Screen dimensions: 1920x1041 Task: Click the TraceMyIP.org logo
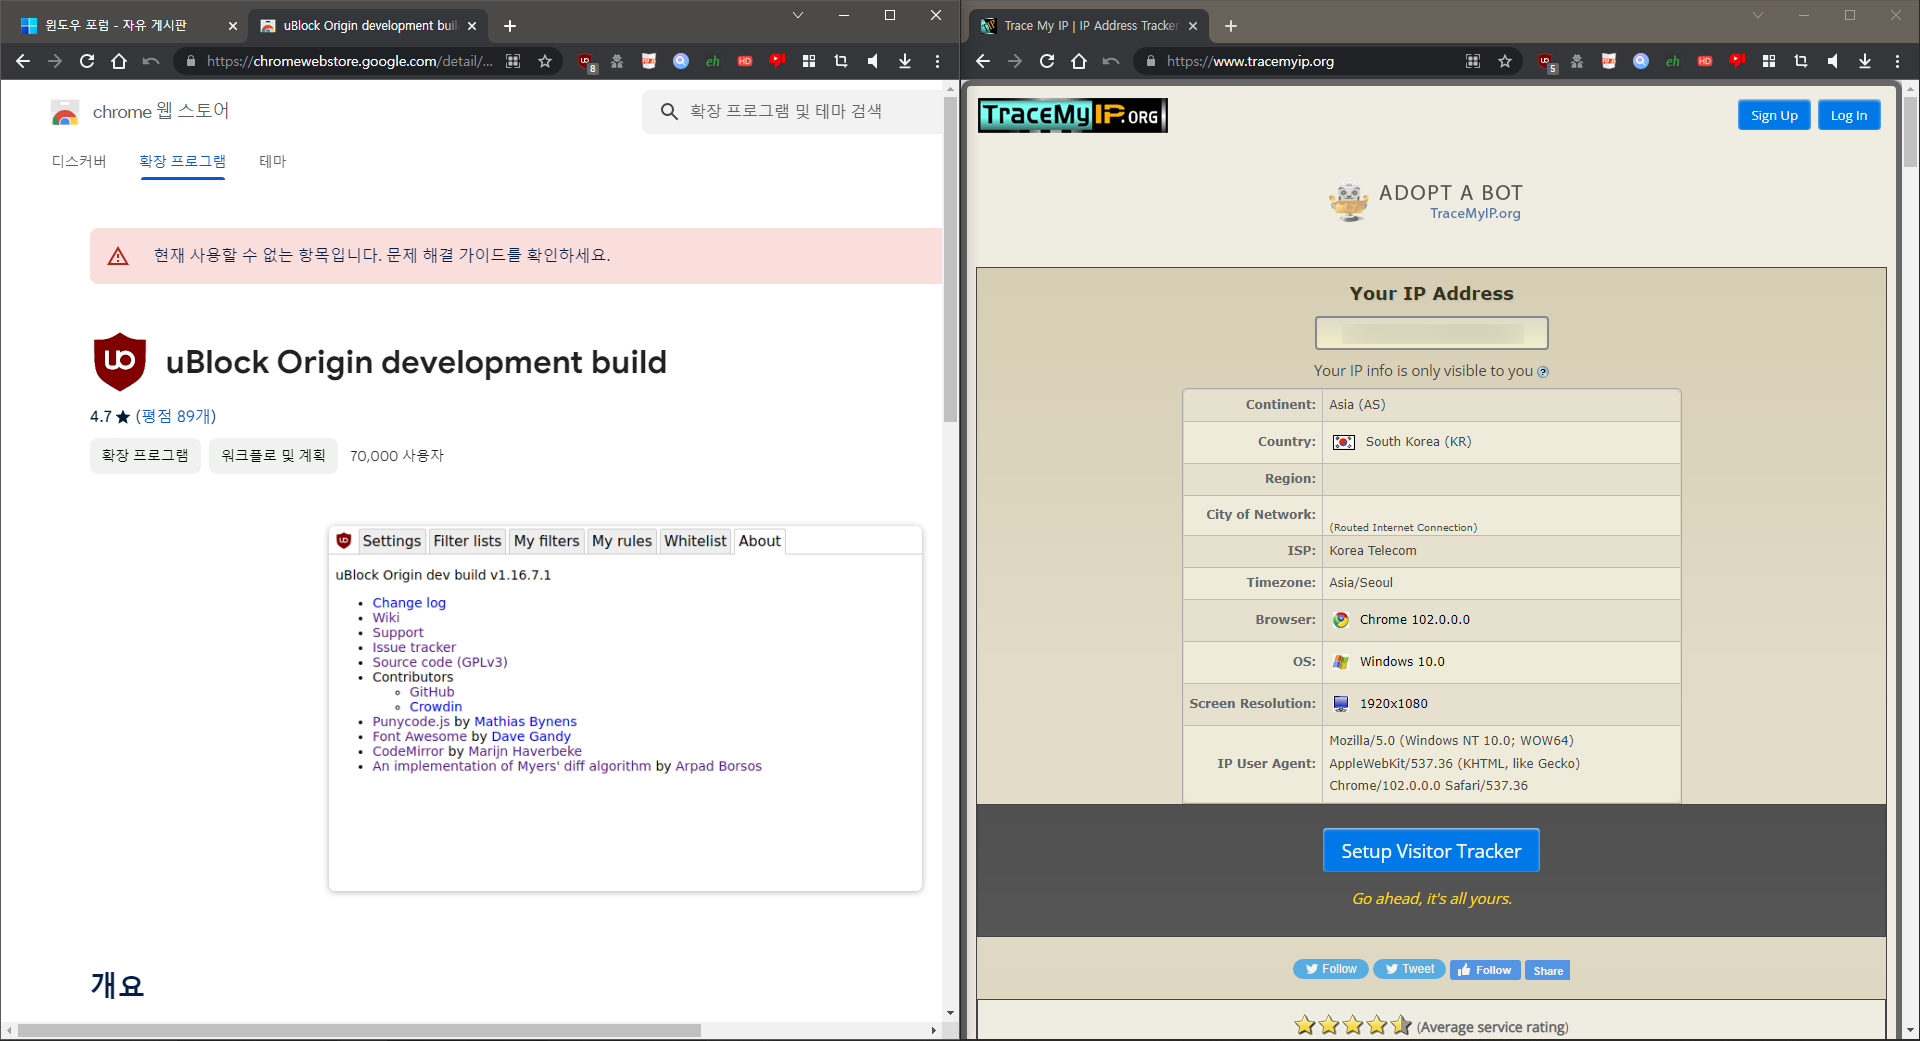click(x=1072, y=115)
